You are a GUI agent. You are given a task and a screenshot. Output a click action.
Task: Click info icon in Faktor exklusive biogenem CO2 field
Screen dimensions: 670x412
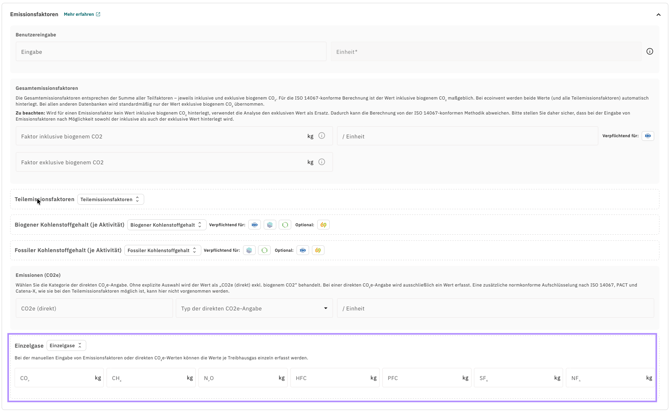[322, 162]
